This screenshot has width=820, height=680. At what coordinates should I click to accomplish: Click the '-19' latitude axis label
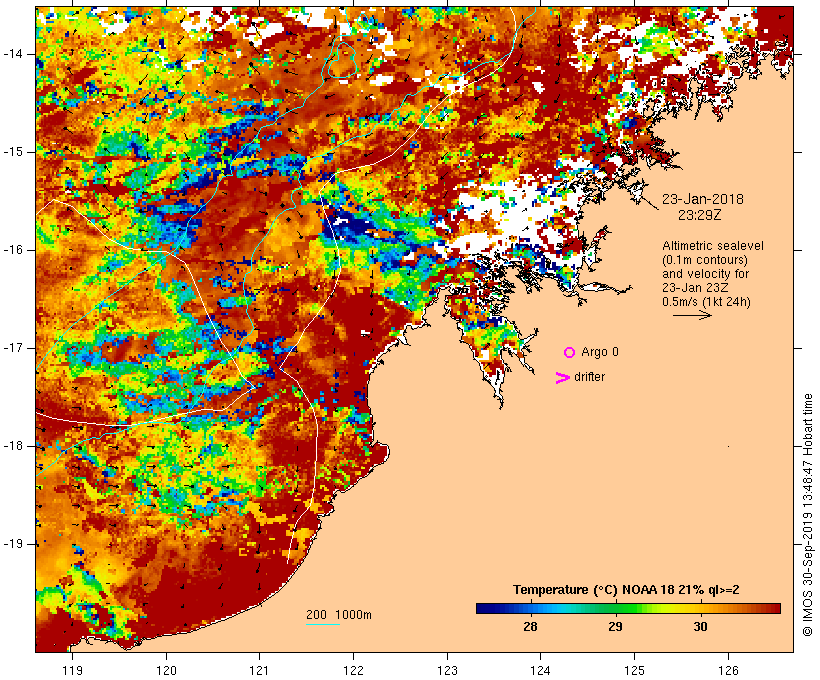[x=13, y=544]
